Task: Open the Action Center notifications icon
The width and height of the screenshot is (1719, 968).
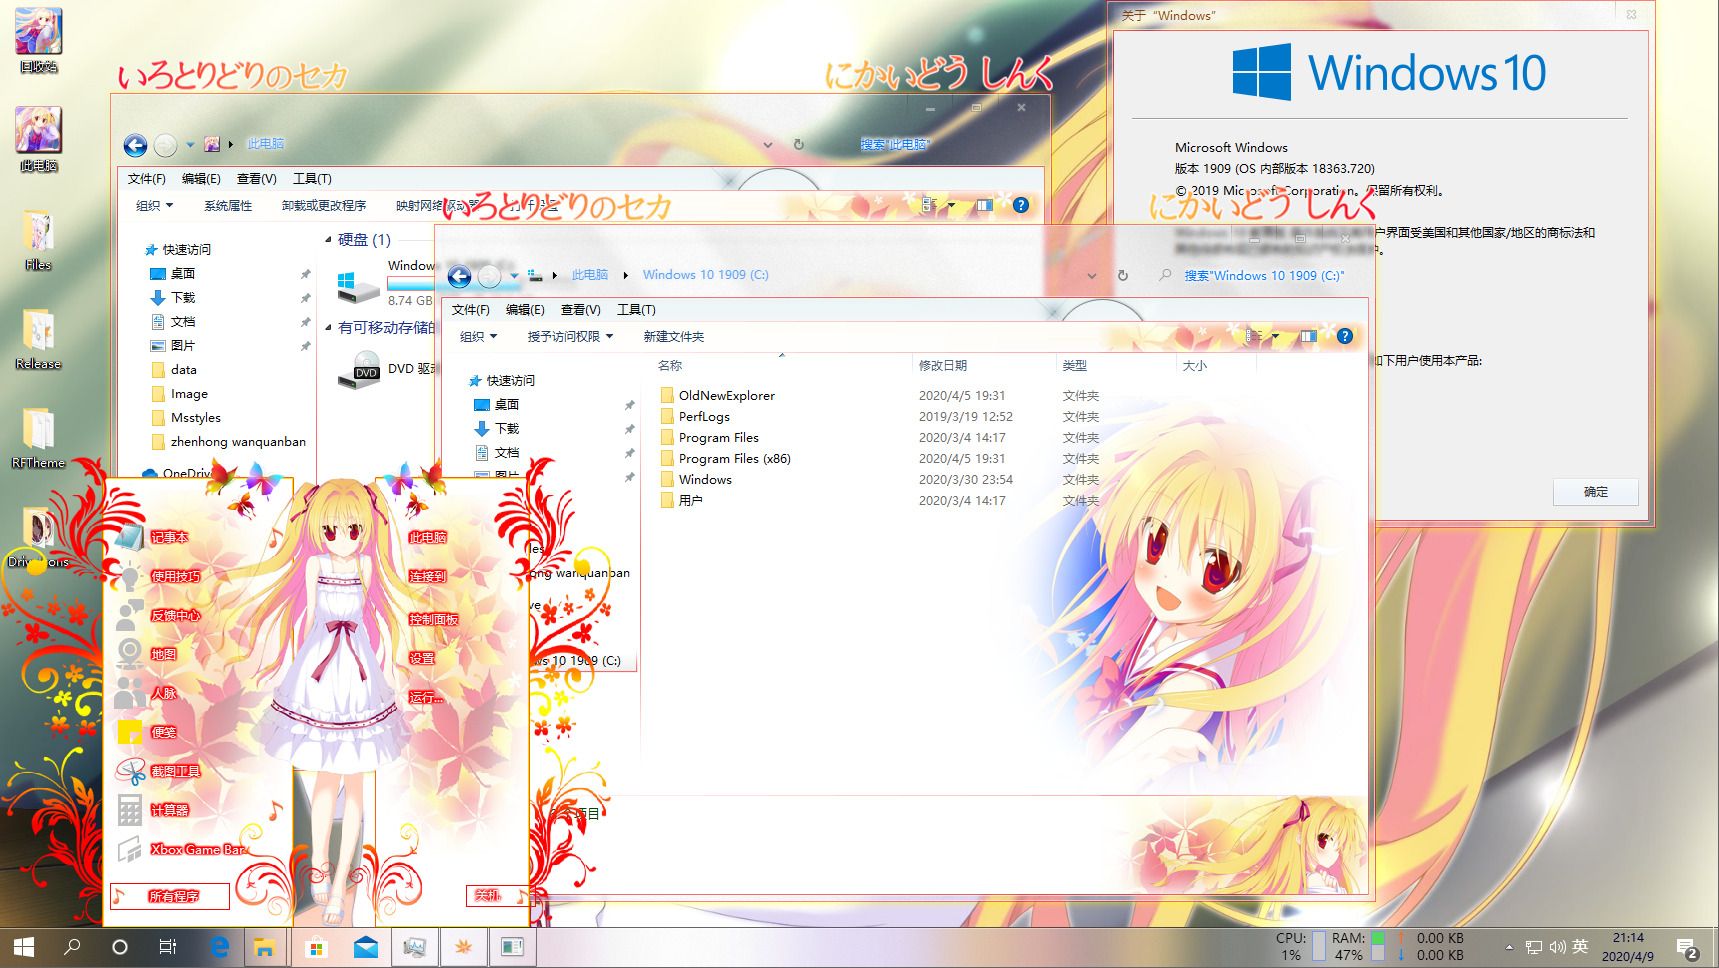Action: coord(1688,948)
